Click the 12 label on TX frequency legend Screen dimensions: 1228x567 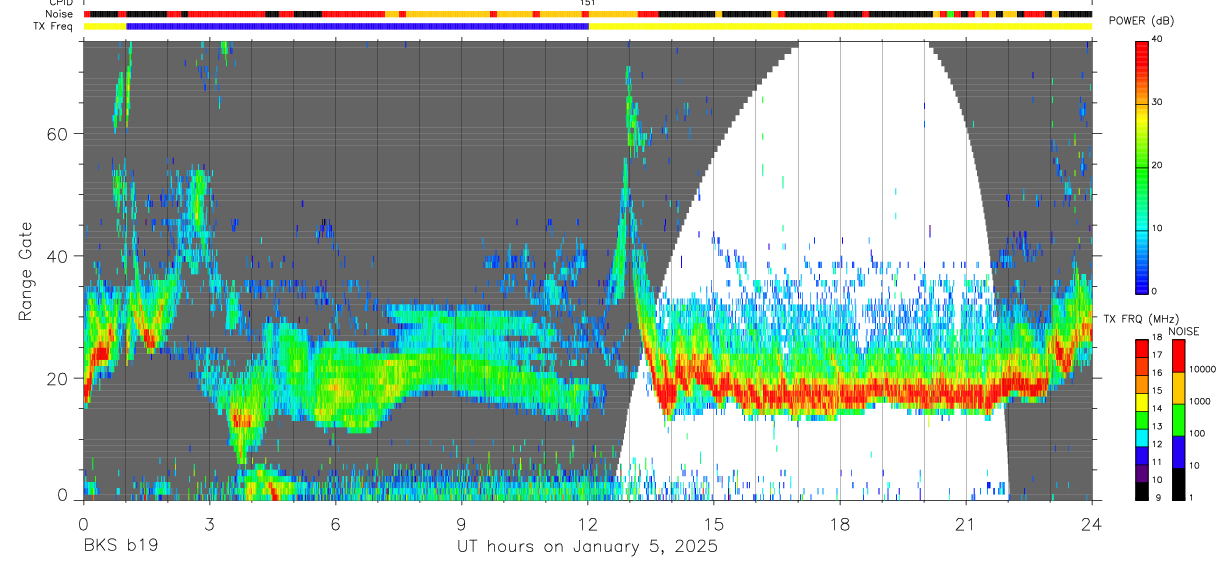tap(1159, 444)
